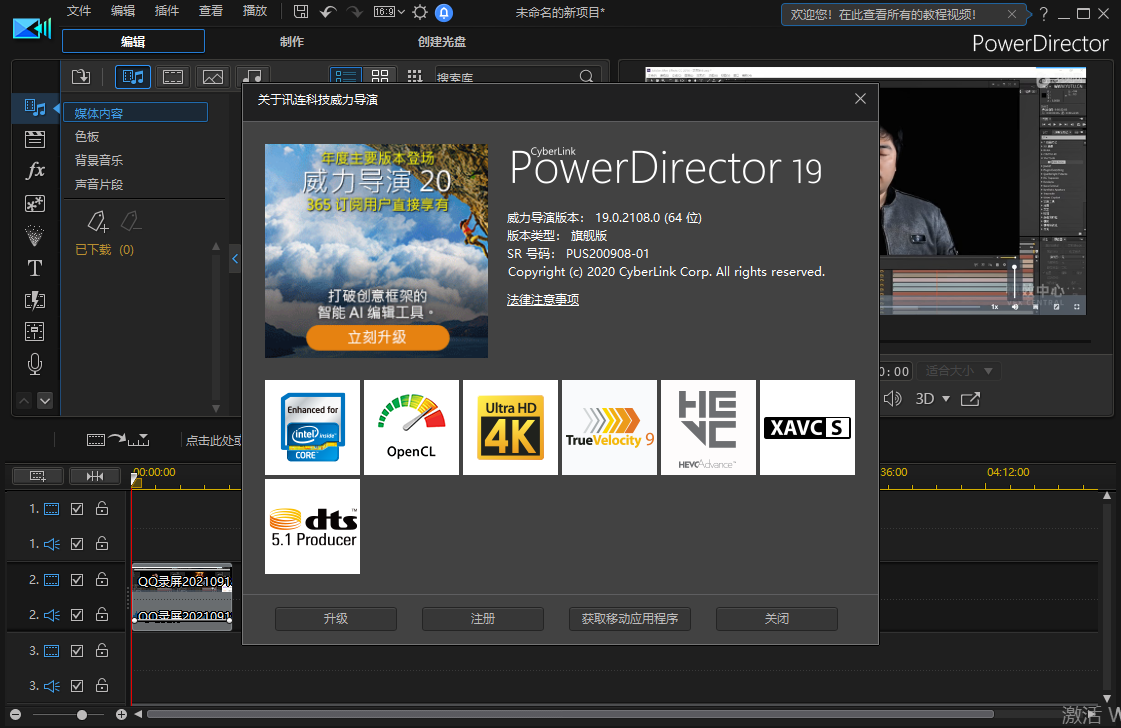Show more rooms with down arrow
Screen dimensions: 1121x728
coord(45,400)
